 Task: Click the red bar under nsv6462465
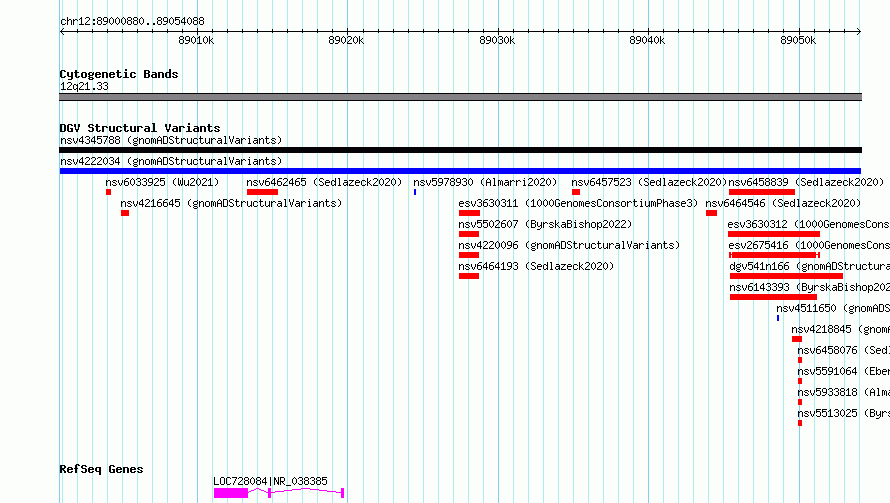pos(262,192)
